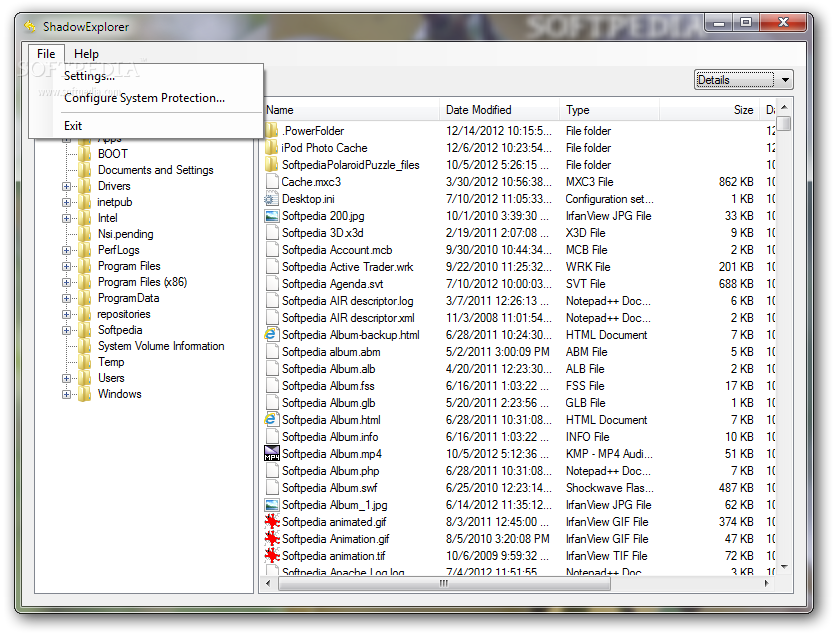Expand the Windows tree node
Viewport: 834px width, 634px height.
pyautogui.click(x=66, y=395)
